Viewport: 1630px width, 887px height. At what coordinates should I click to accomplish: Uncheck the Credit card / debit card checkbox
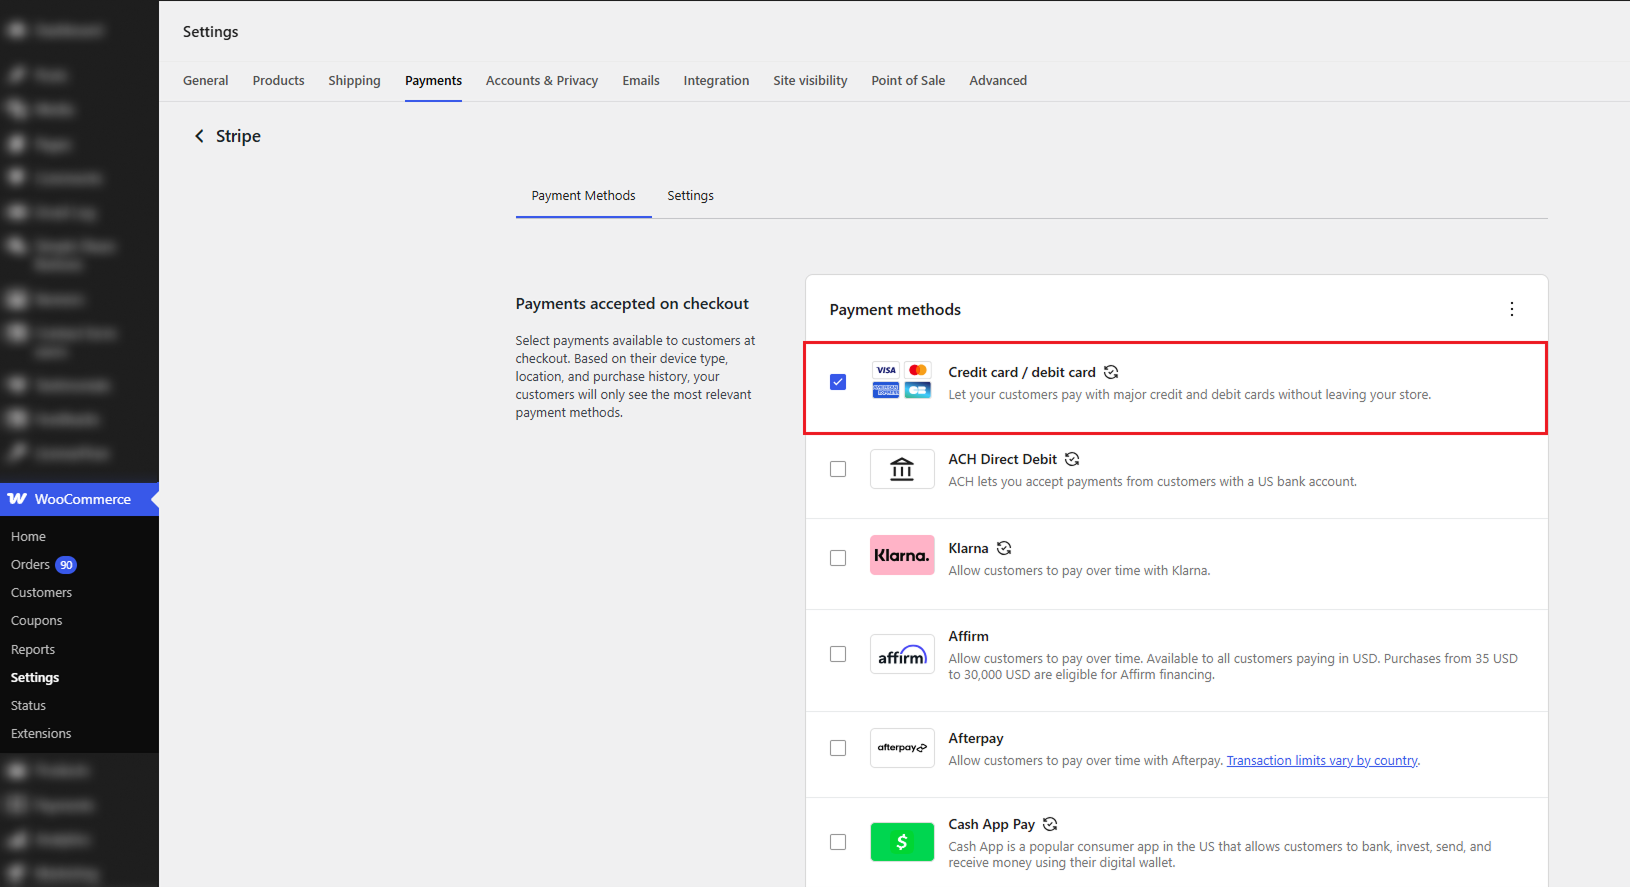pos(838,382)
